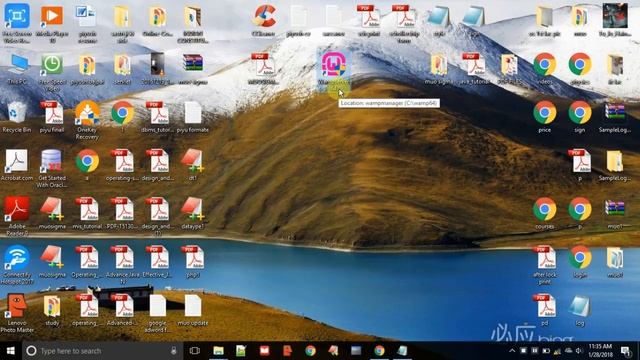
Task: Open the OneKey Recovery shortcut
Action: click(87, 113)
